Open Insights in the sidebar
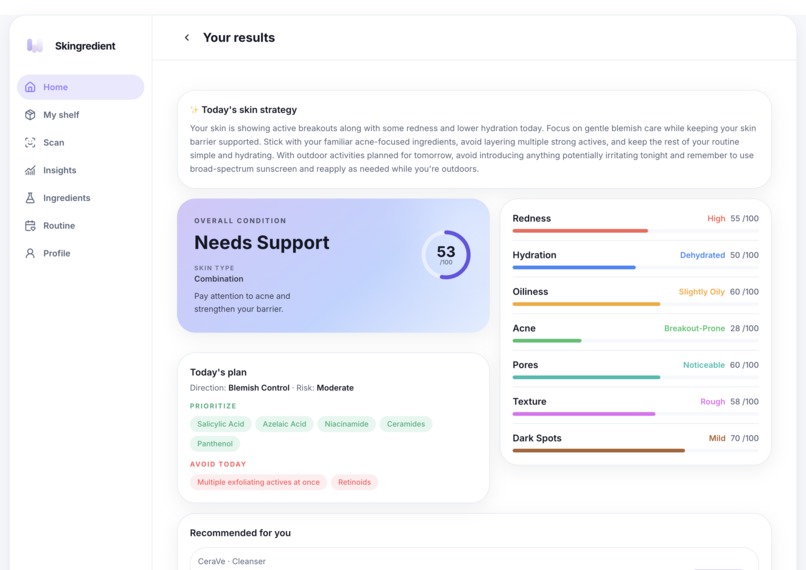 click(81, 170)
